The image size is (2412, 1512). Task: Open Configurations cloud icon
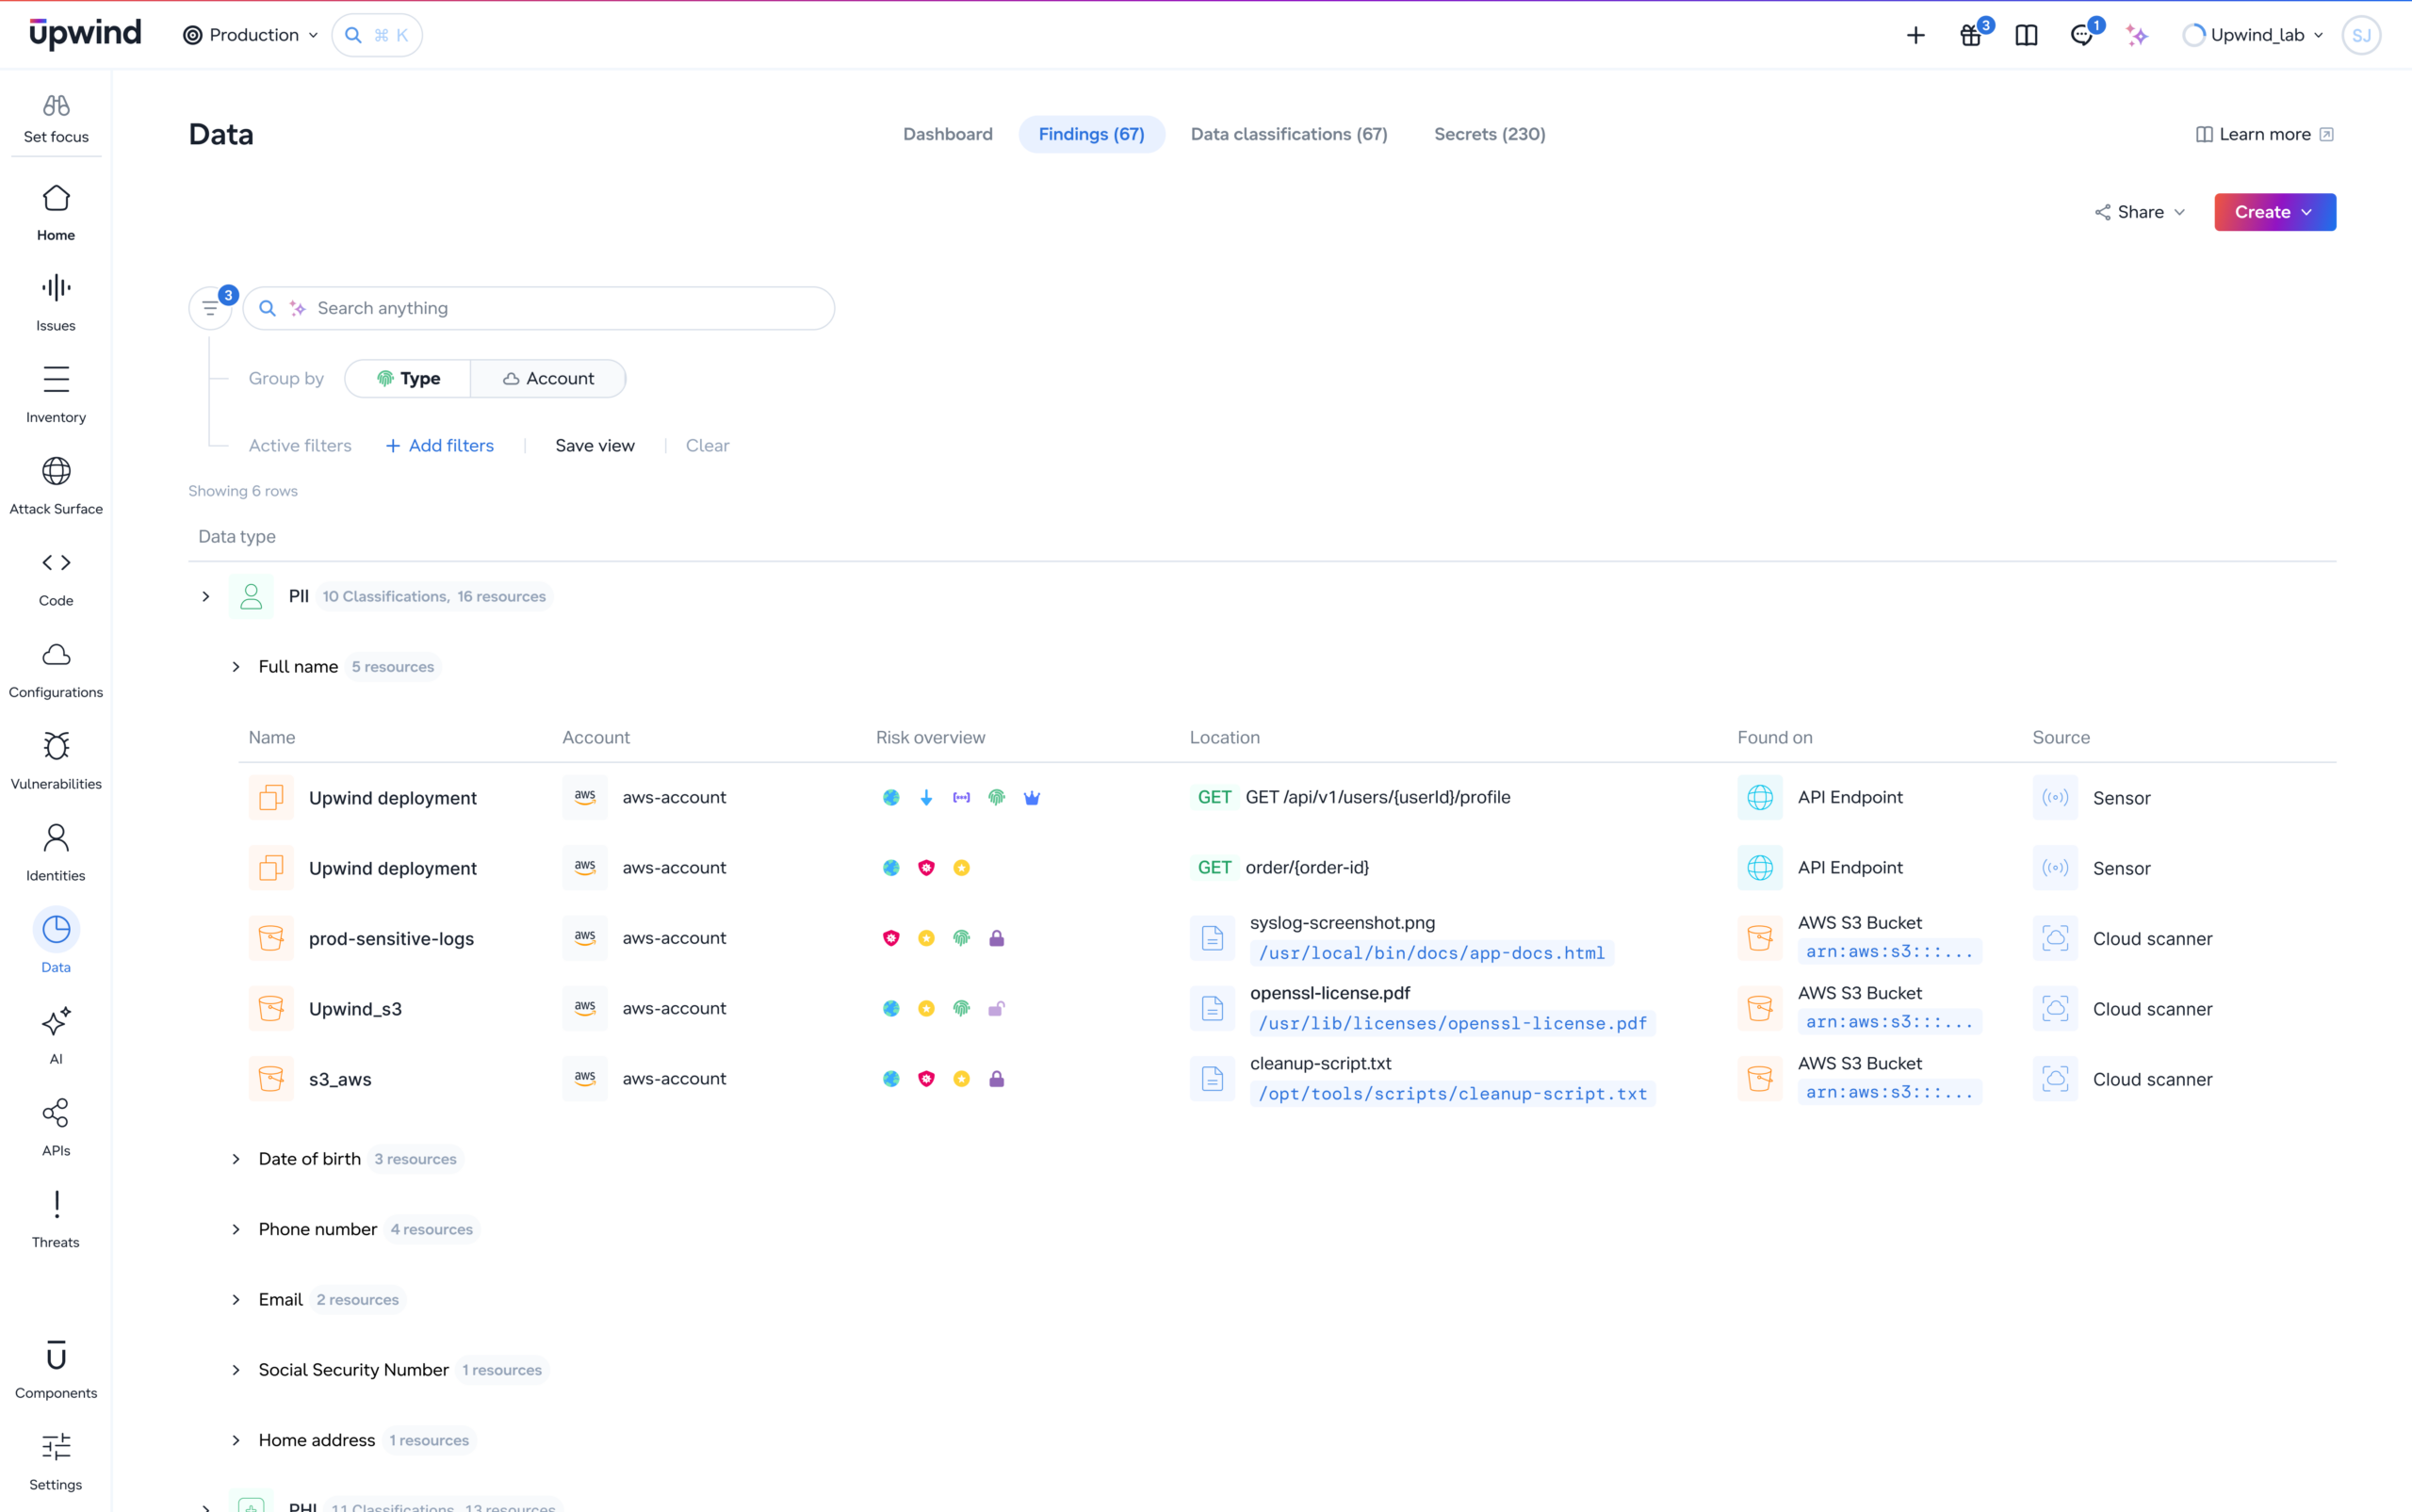click(56, 654)
